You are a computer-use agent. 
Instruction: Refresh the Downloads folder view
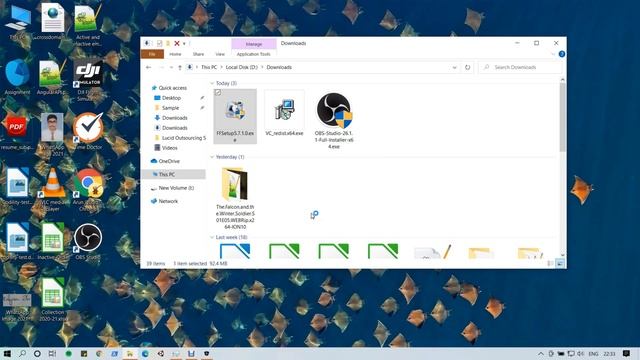(467, 67)
